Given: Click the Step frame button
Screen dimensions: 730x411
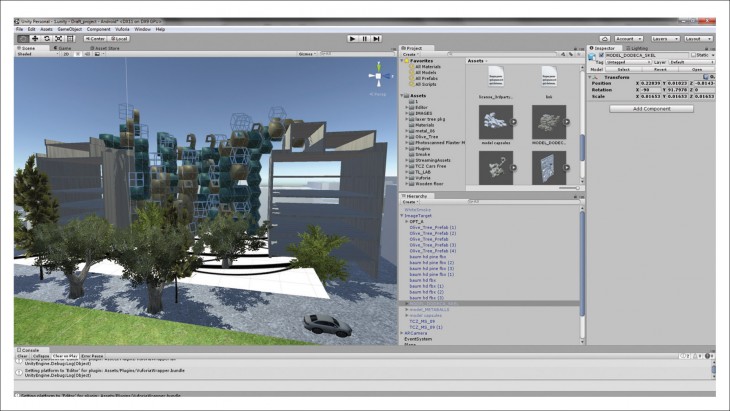Looking at the screenshot, I should pyautogui.click(x=379, y=38).
